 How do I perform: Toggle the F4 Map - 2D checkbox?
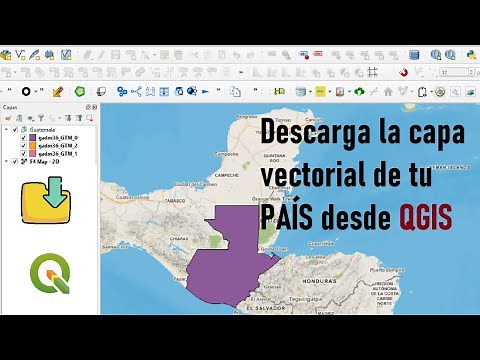point(15,162)
